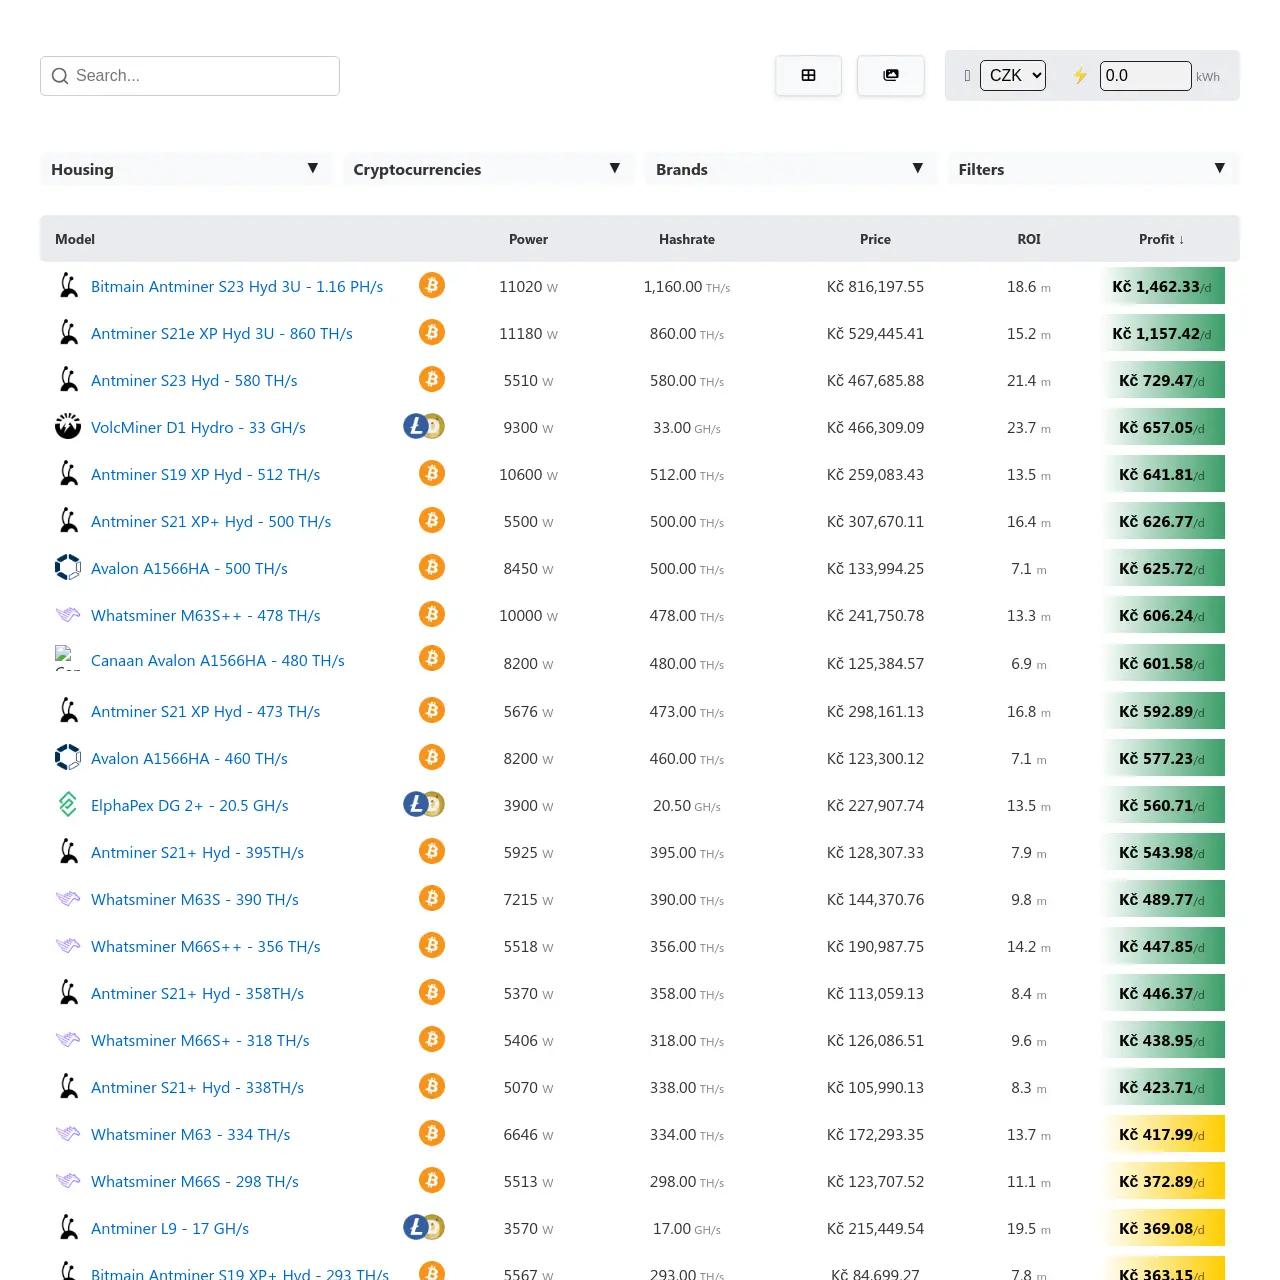Click power value 11180 W
Viewport: 1280px width, 1280px height.
tap(528, 333)
